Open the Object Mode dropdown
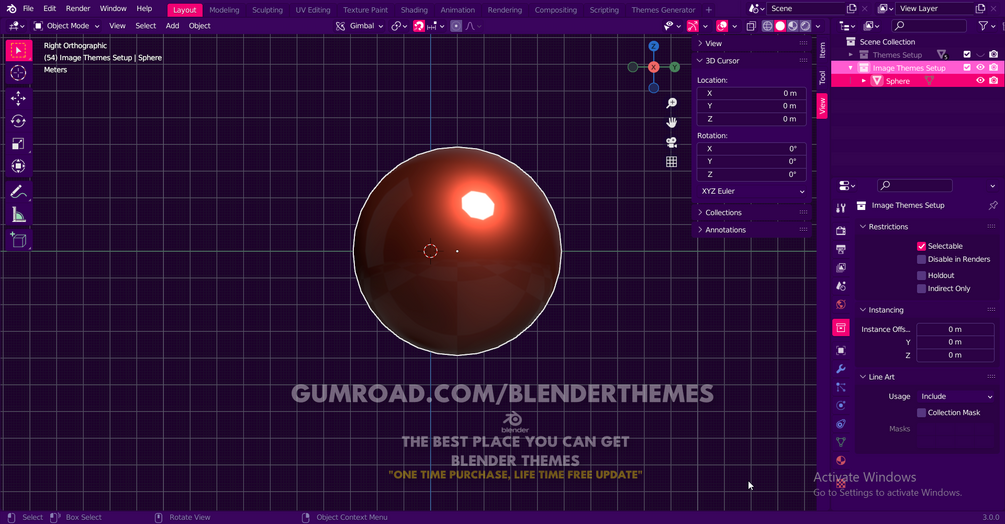This screenshot has width=1005, height=524. point(67,26)
